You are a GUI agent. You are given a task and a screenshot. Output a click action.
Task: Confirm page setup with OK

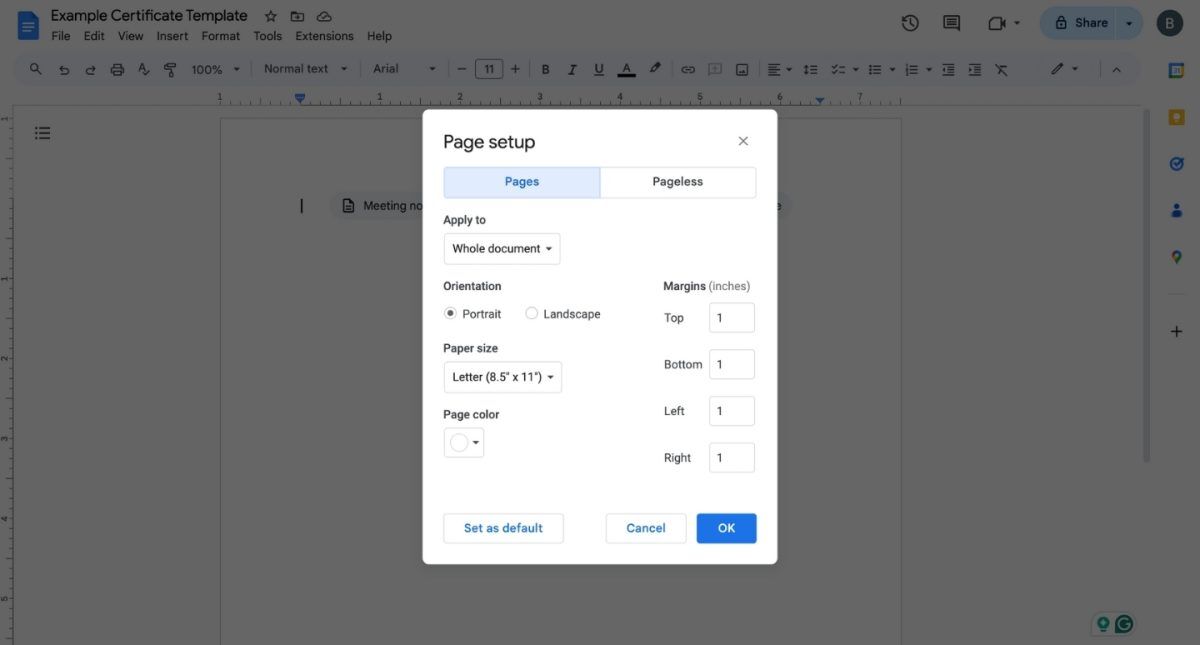726,527
